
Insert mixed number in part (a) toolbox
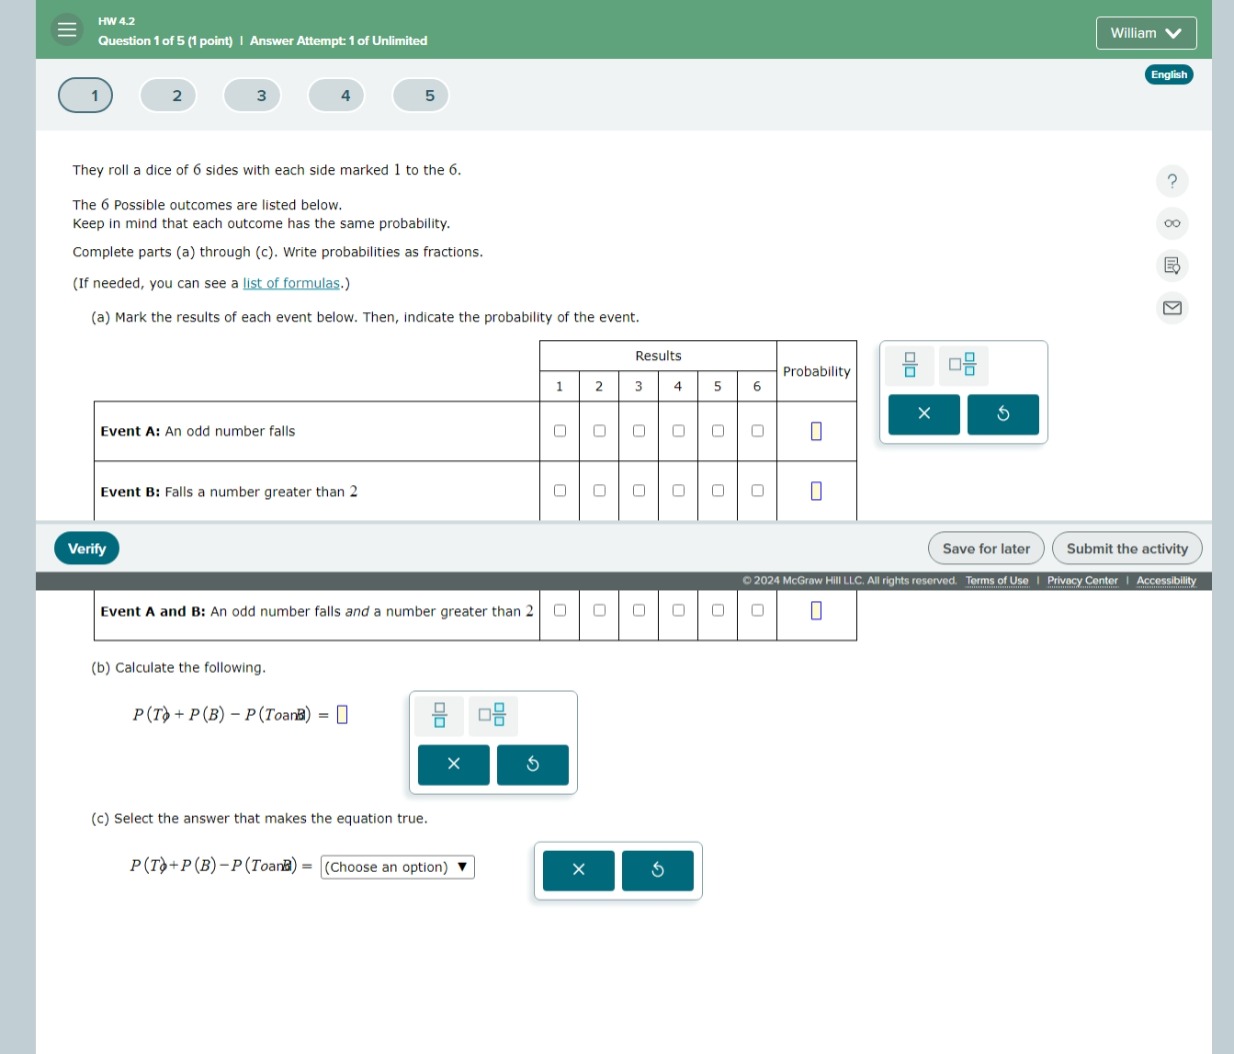964,366
